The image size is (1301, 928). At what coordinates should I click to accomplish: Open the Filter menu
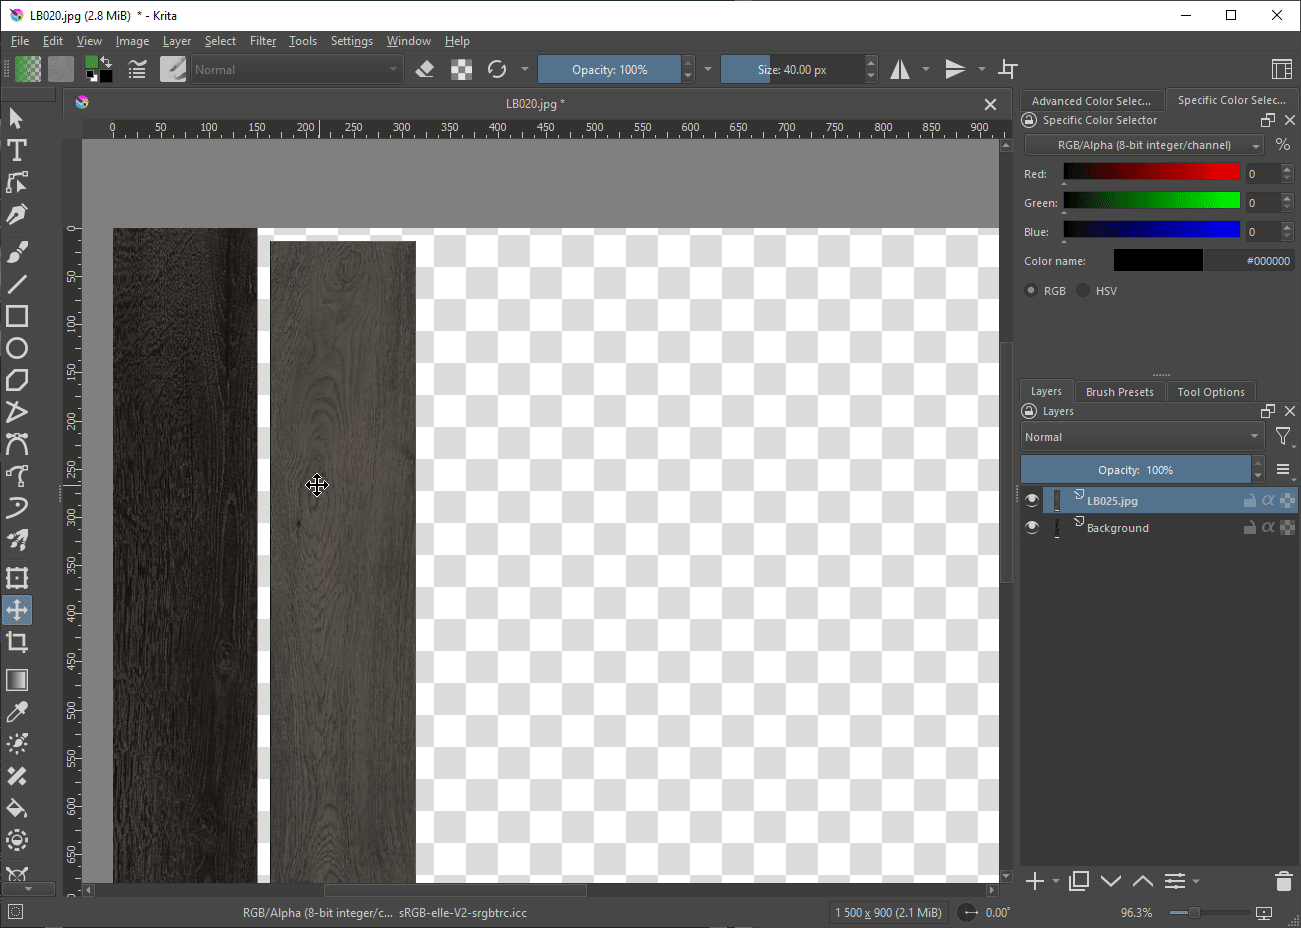(x=263, y=41)
